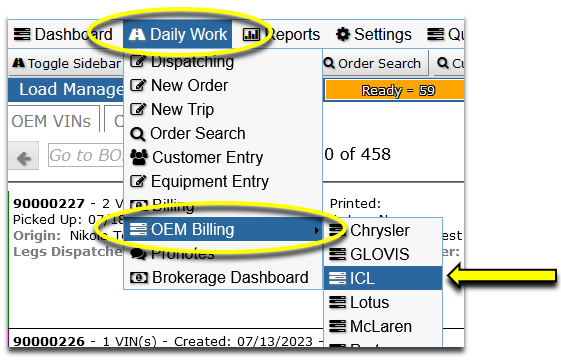Viewport: 561px width, 360px height.
Task: Click the New Order edit icon
Action: click(138, 86)
